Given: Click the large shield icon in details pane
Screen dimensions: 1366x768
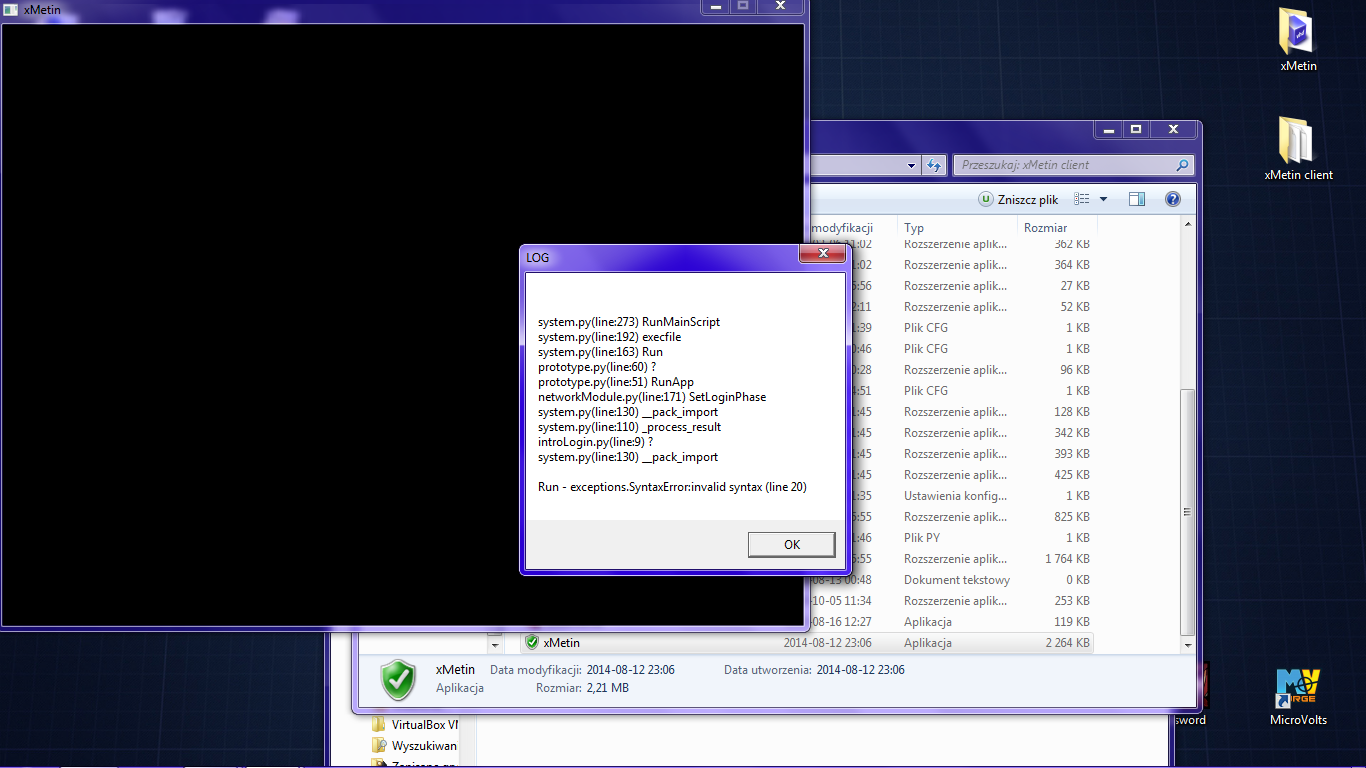Looking at the screenshot, I should pos(398,679).
